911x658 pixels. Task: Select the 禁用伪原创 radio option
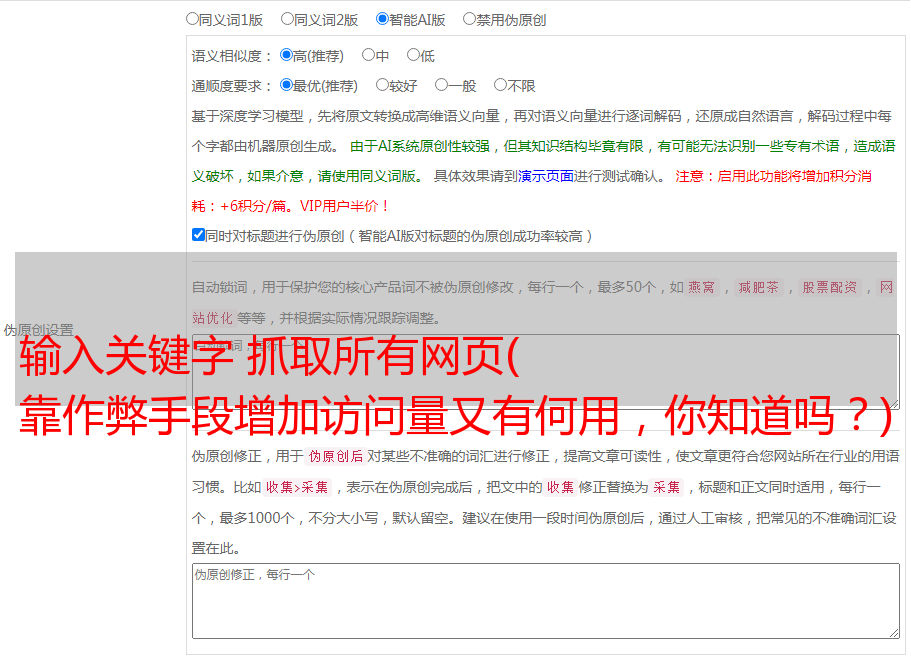[469, 19]
